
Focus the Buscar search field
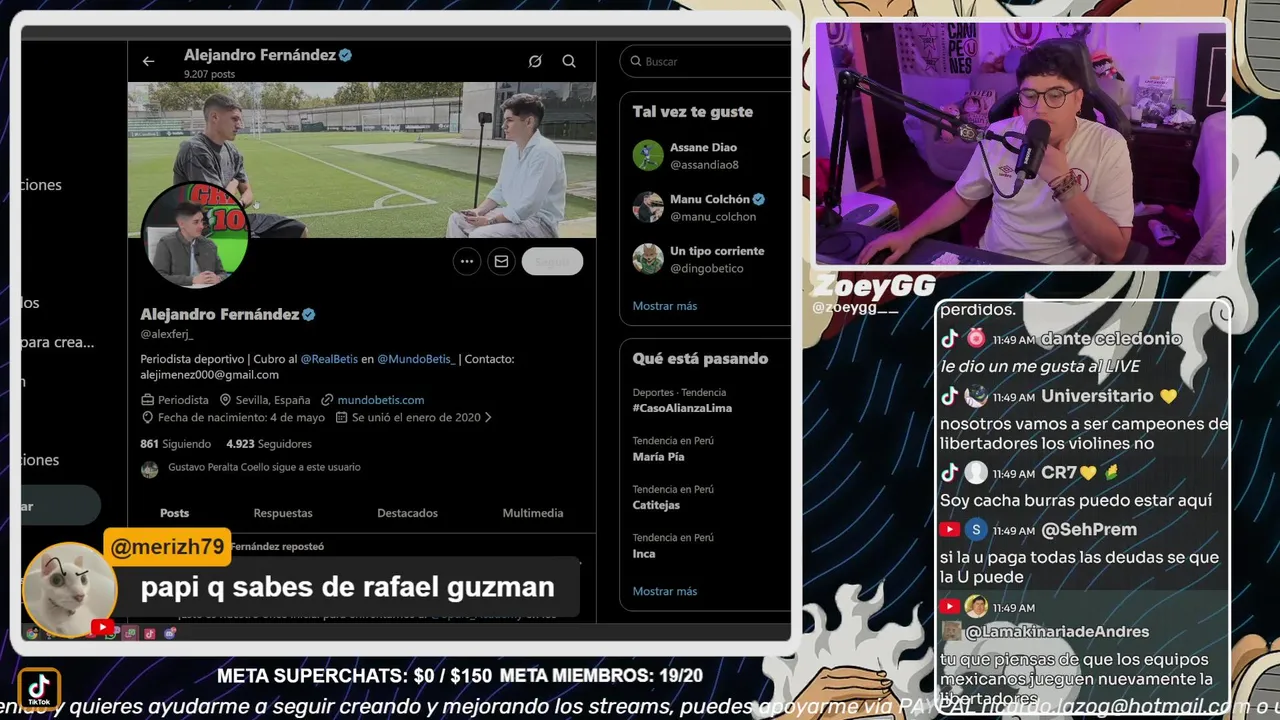pyautogui.click(x=705, y=61)
